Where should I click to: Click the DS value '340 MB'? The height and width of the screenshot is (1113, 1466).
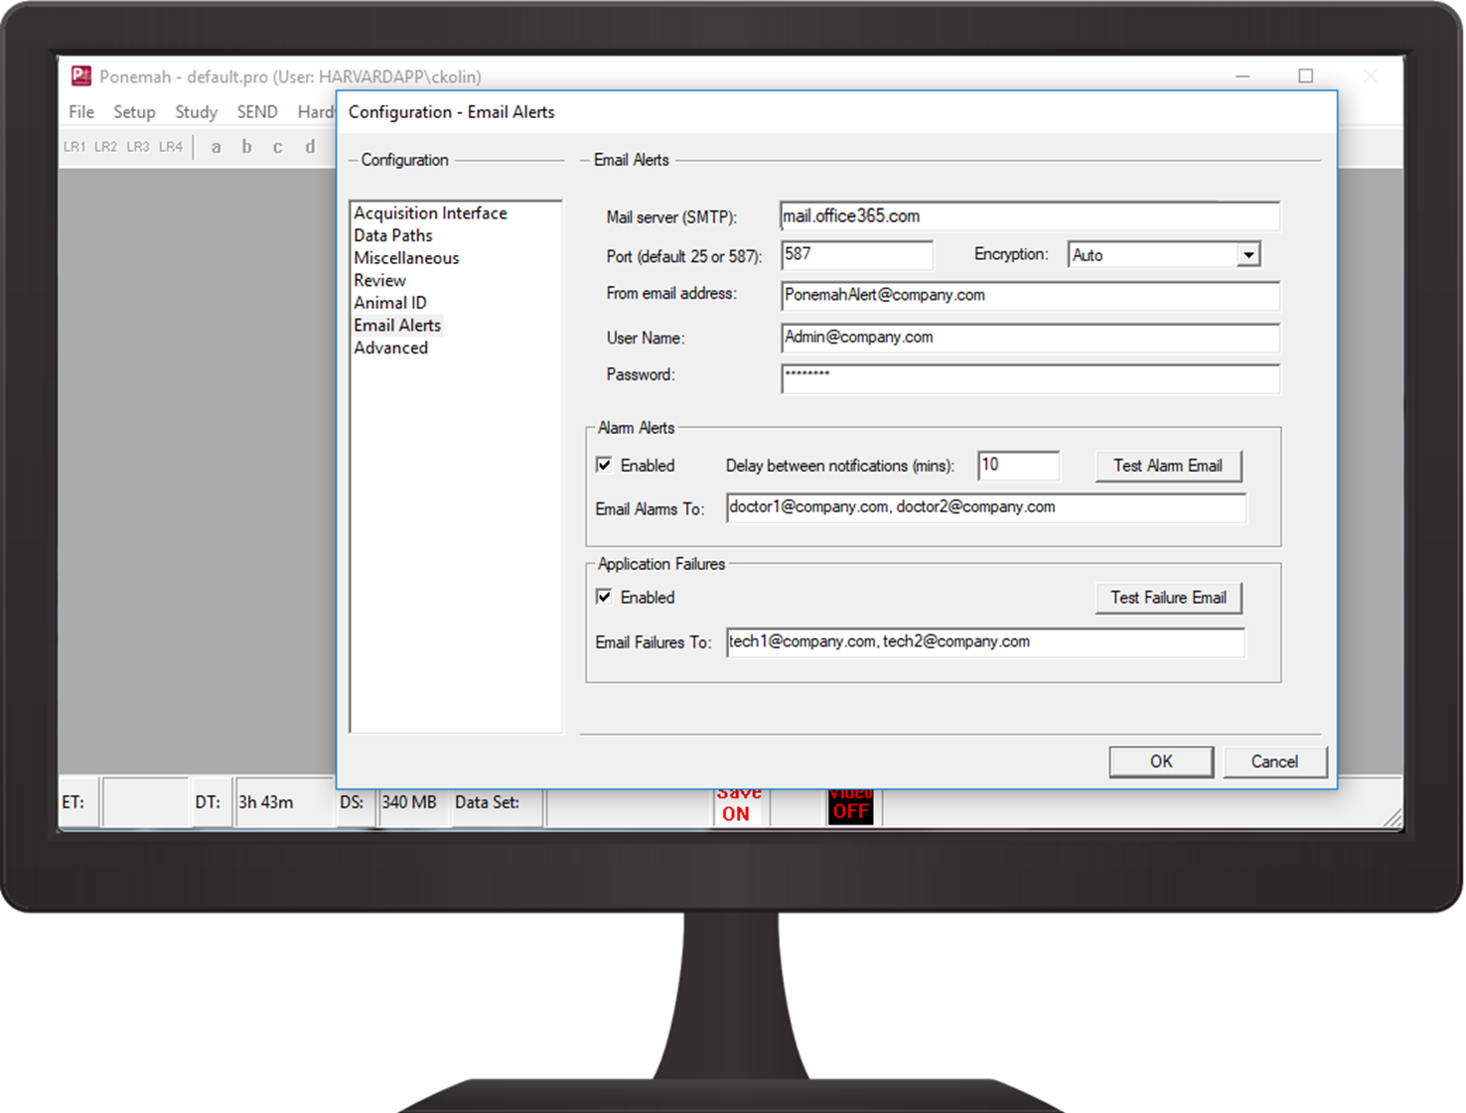pos(409,802)
